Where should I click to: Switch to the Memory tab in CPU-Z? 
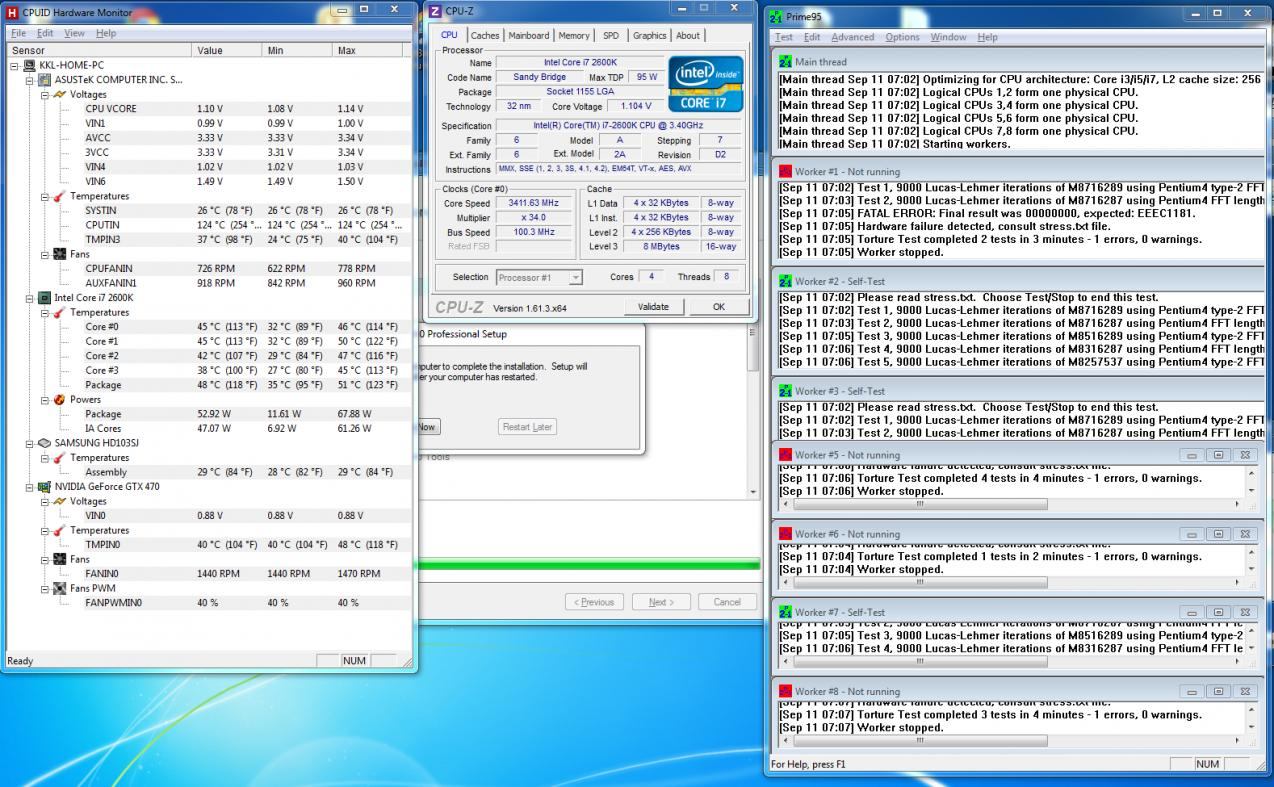(x=574, y=35)
